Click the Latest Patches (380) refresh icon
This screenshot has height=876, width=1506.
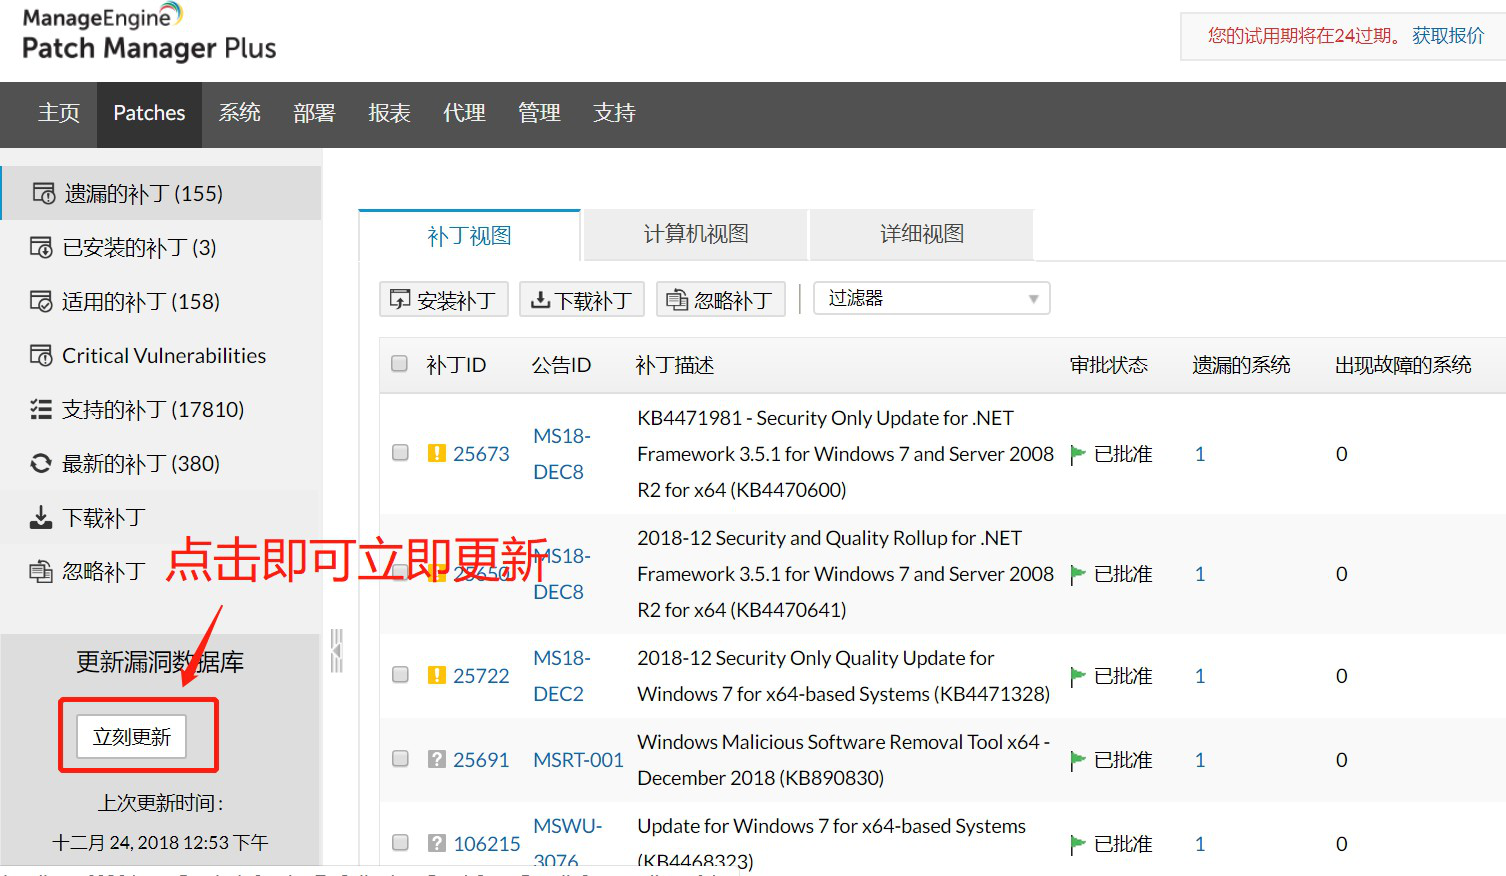point(41,463)
